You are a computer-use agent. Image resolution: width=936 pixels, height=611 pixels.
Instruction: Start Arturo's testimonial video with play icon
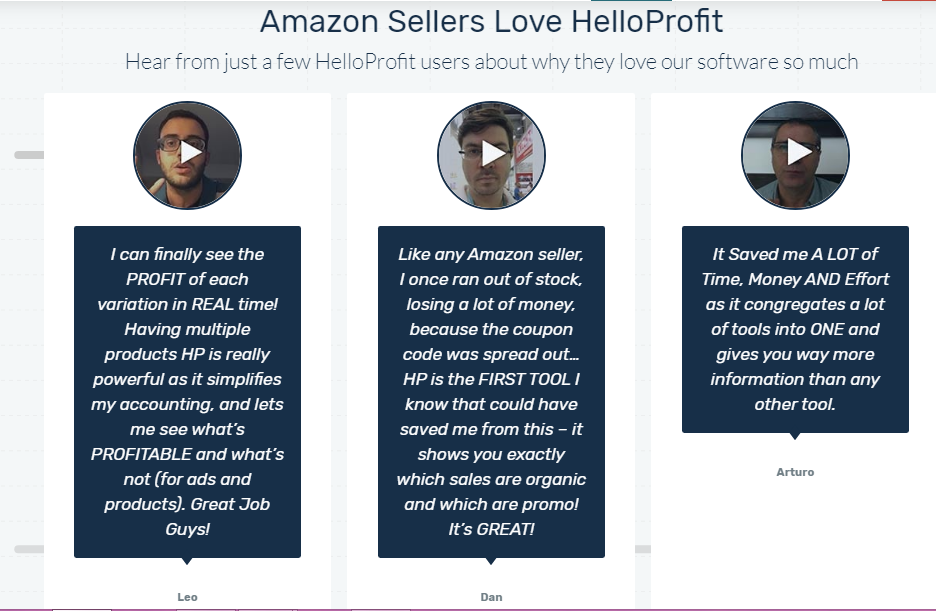(799, 152)
